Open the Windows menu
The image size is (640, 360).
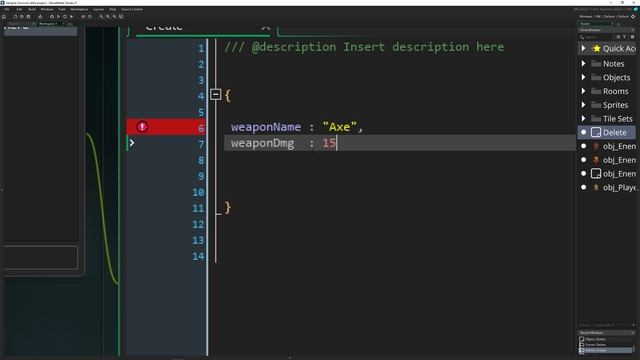point(47,9)
